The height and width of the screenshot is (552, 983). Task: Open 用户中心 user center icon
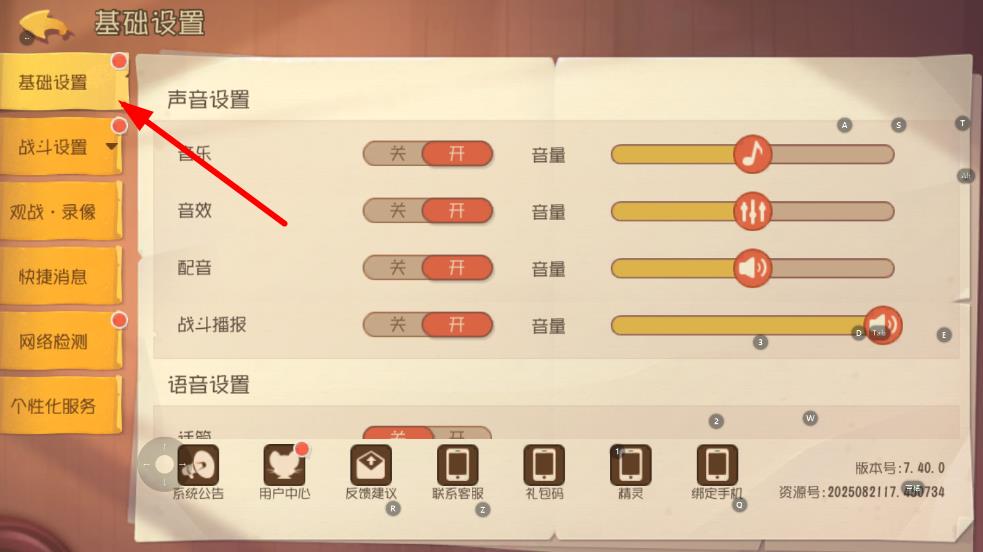coord(284,465)
